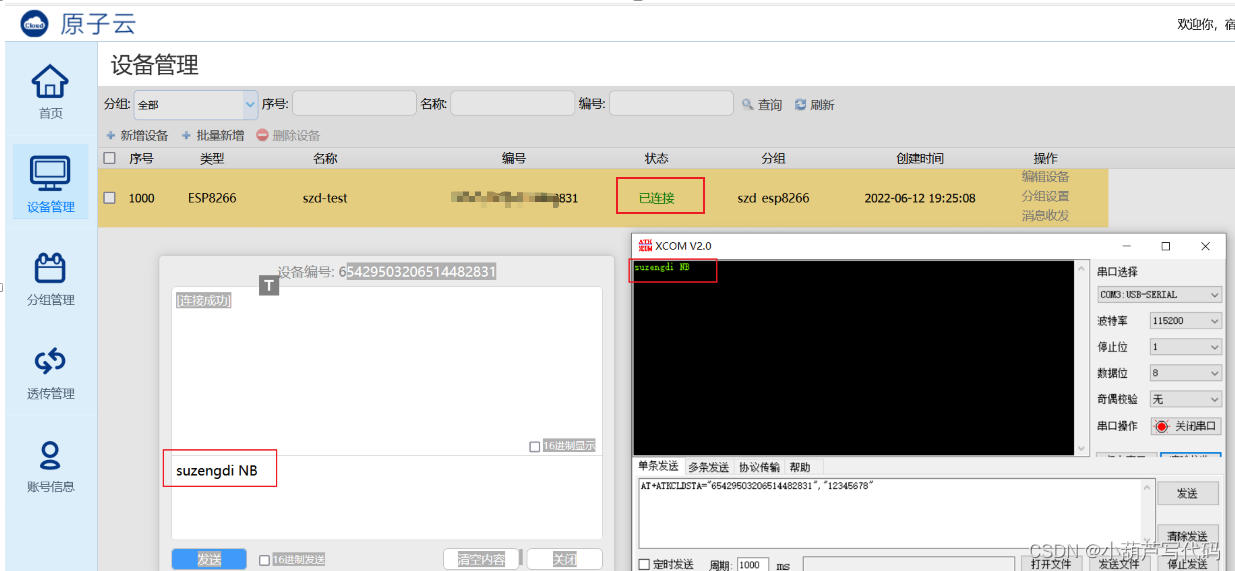Screen dimensions: 1235x571
Task: Open 账号信息 person icon in sidebar
Action: pyautogui.click(x=50, y=456)
